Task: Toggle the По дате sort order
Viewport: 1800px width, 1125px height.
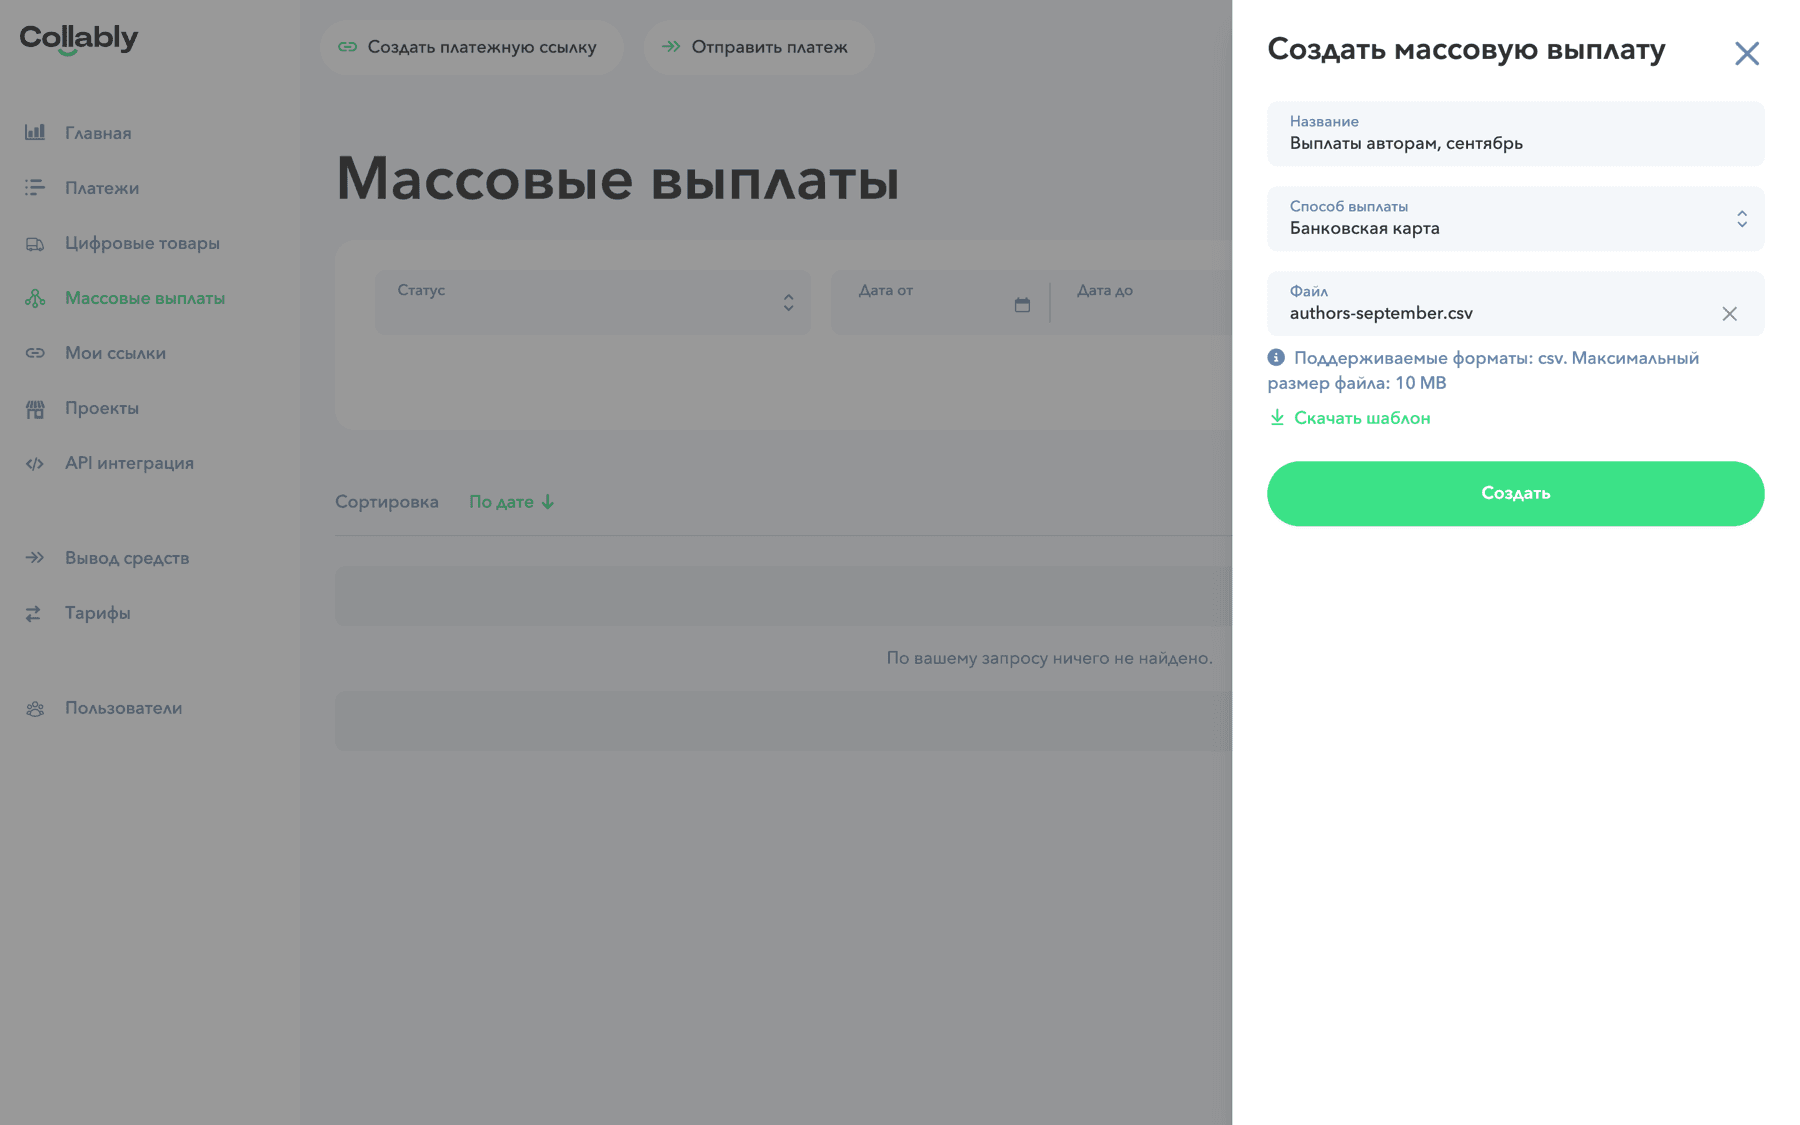Action: click(x=511, y=502)
